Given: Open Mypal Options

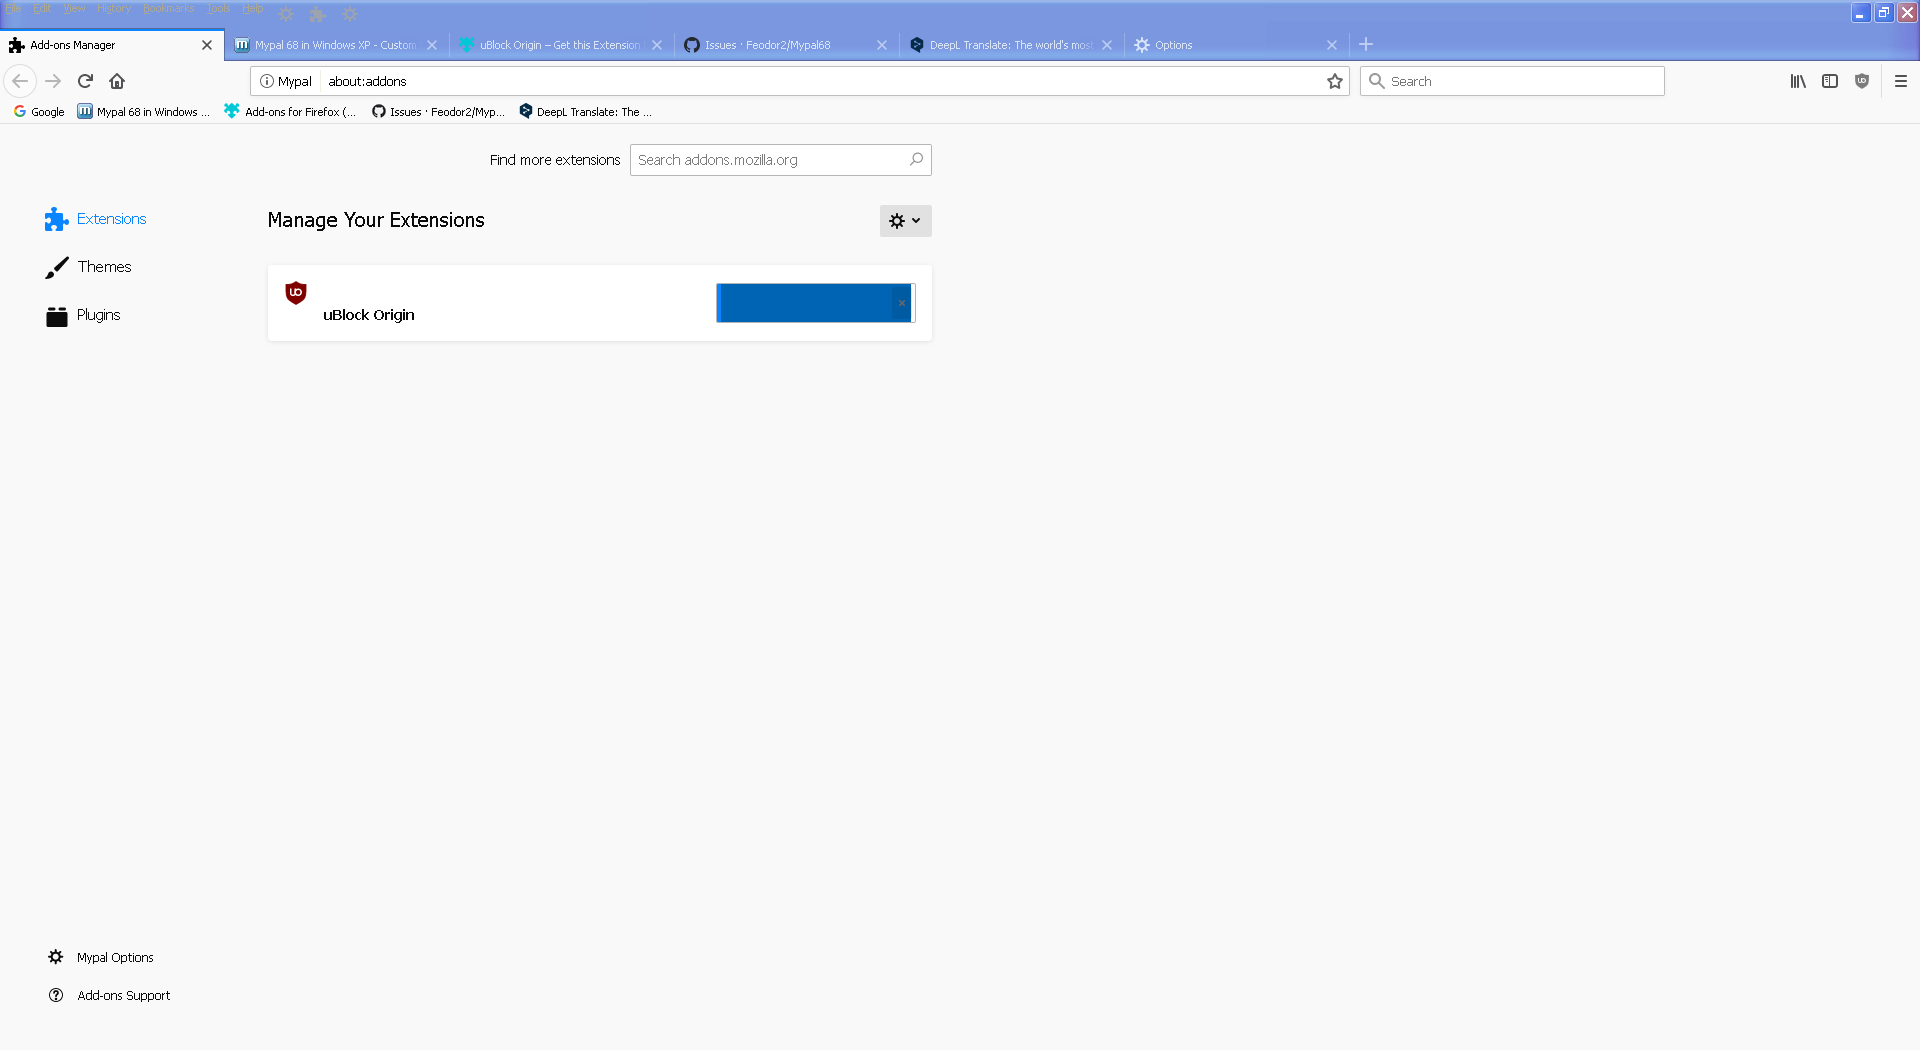Looking at the screenshot, I should [115, 957].
